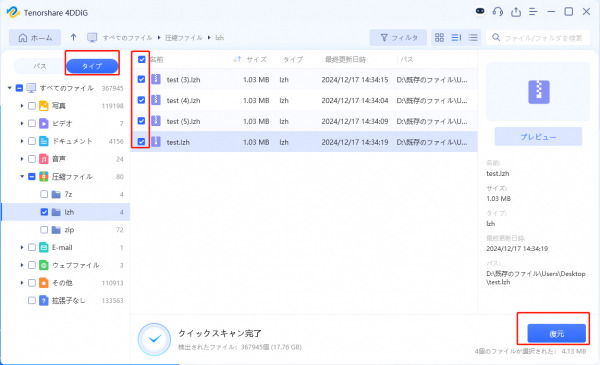The width and height of the screenshot is (600, 365).
Task: Check the ビデオ category checkbox
Action: tap(32, 123)
